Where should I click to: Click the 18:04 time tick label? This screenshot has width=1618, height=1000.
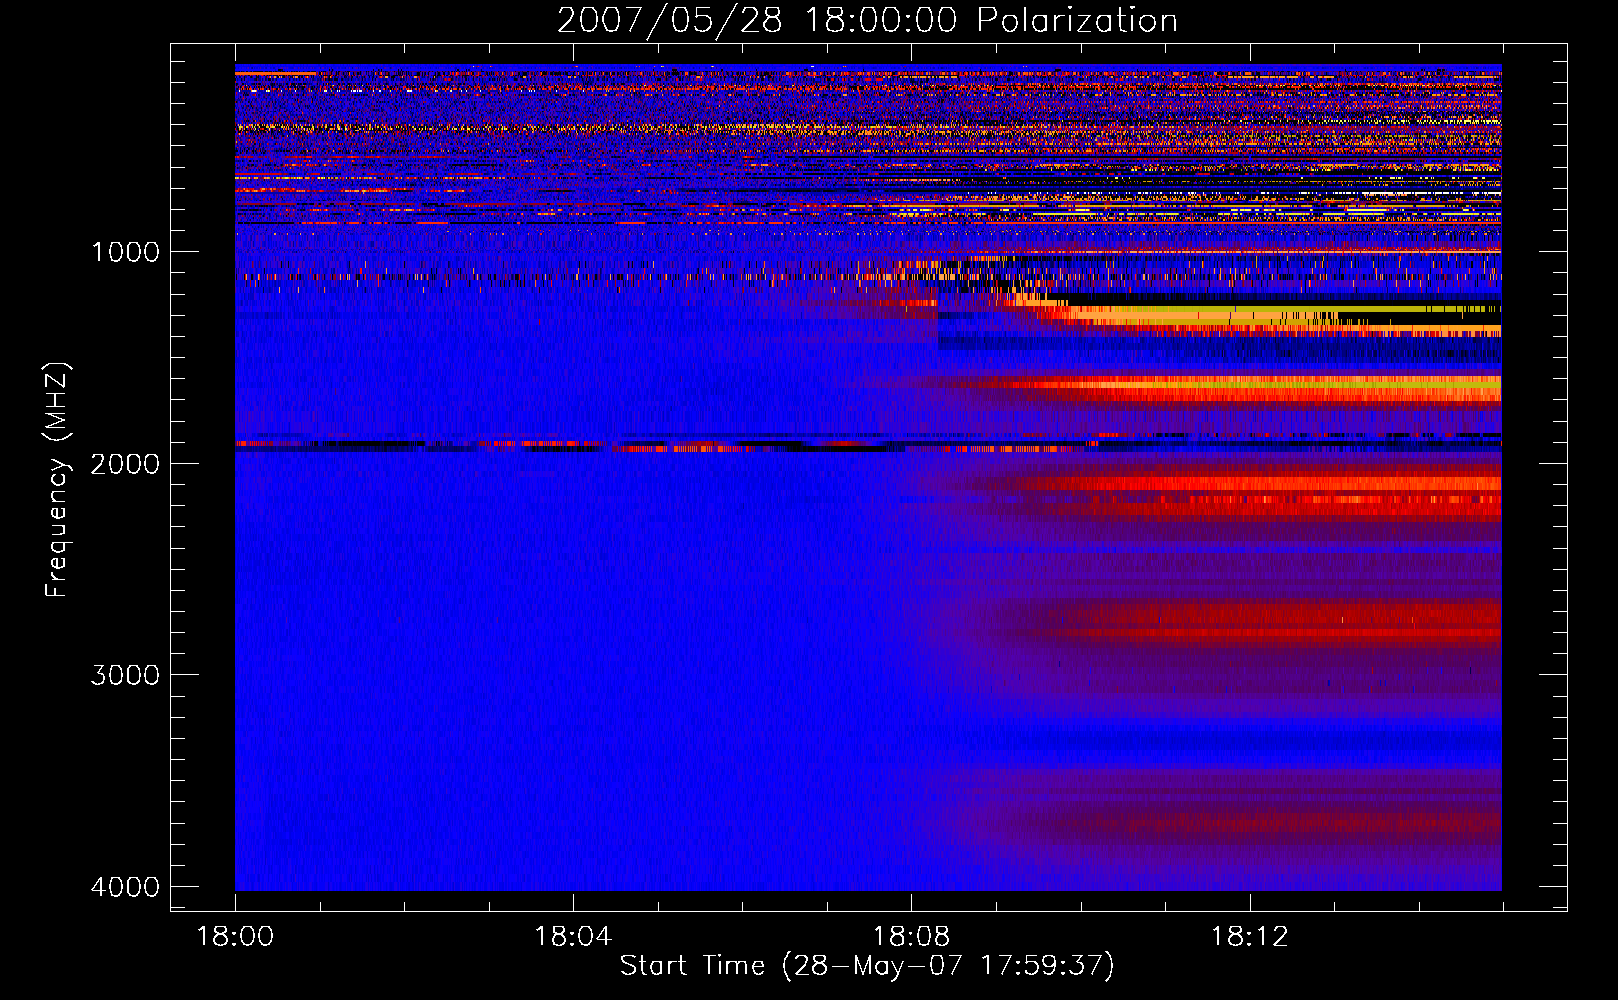573,937
